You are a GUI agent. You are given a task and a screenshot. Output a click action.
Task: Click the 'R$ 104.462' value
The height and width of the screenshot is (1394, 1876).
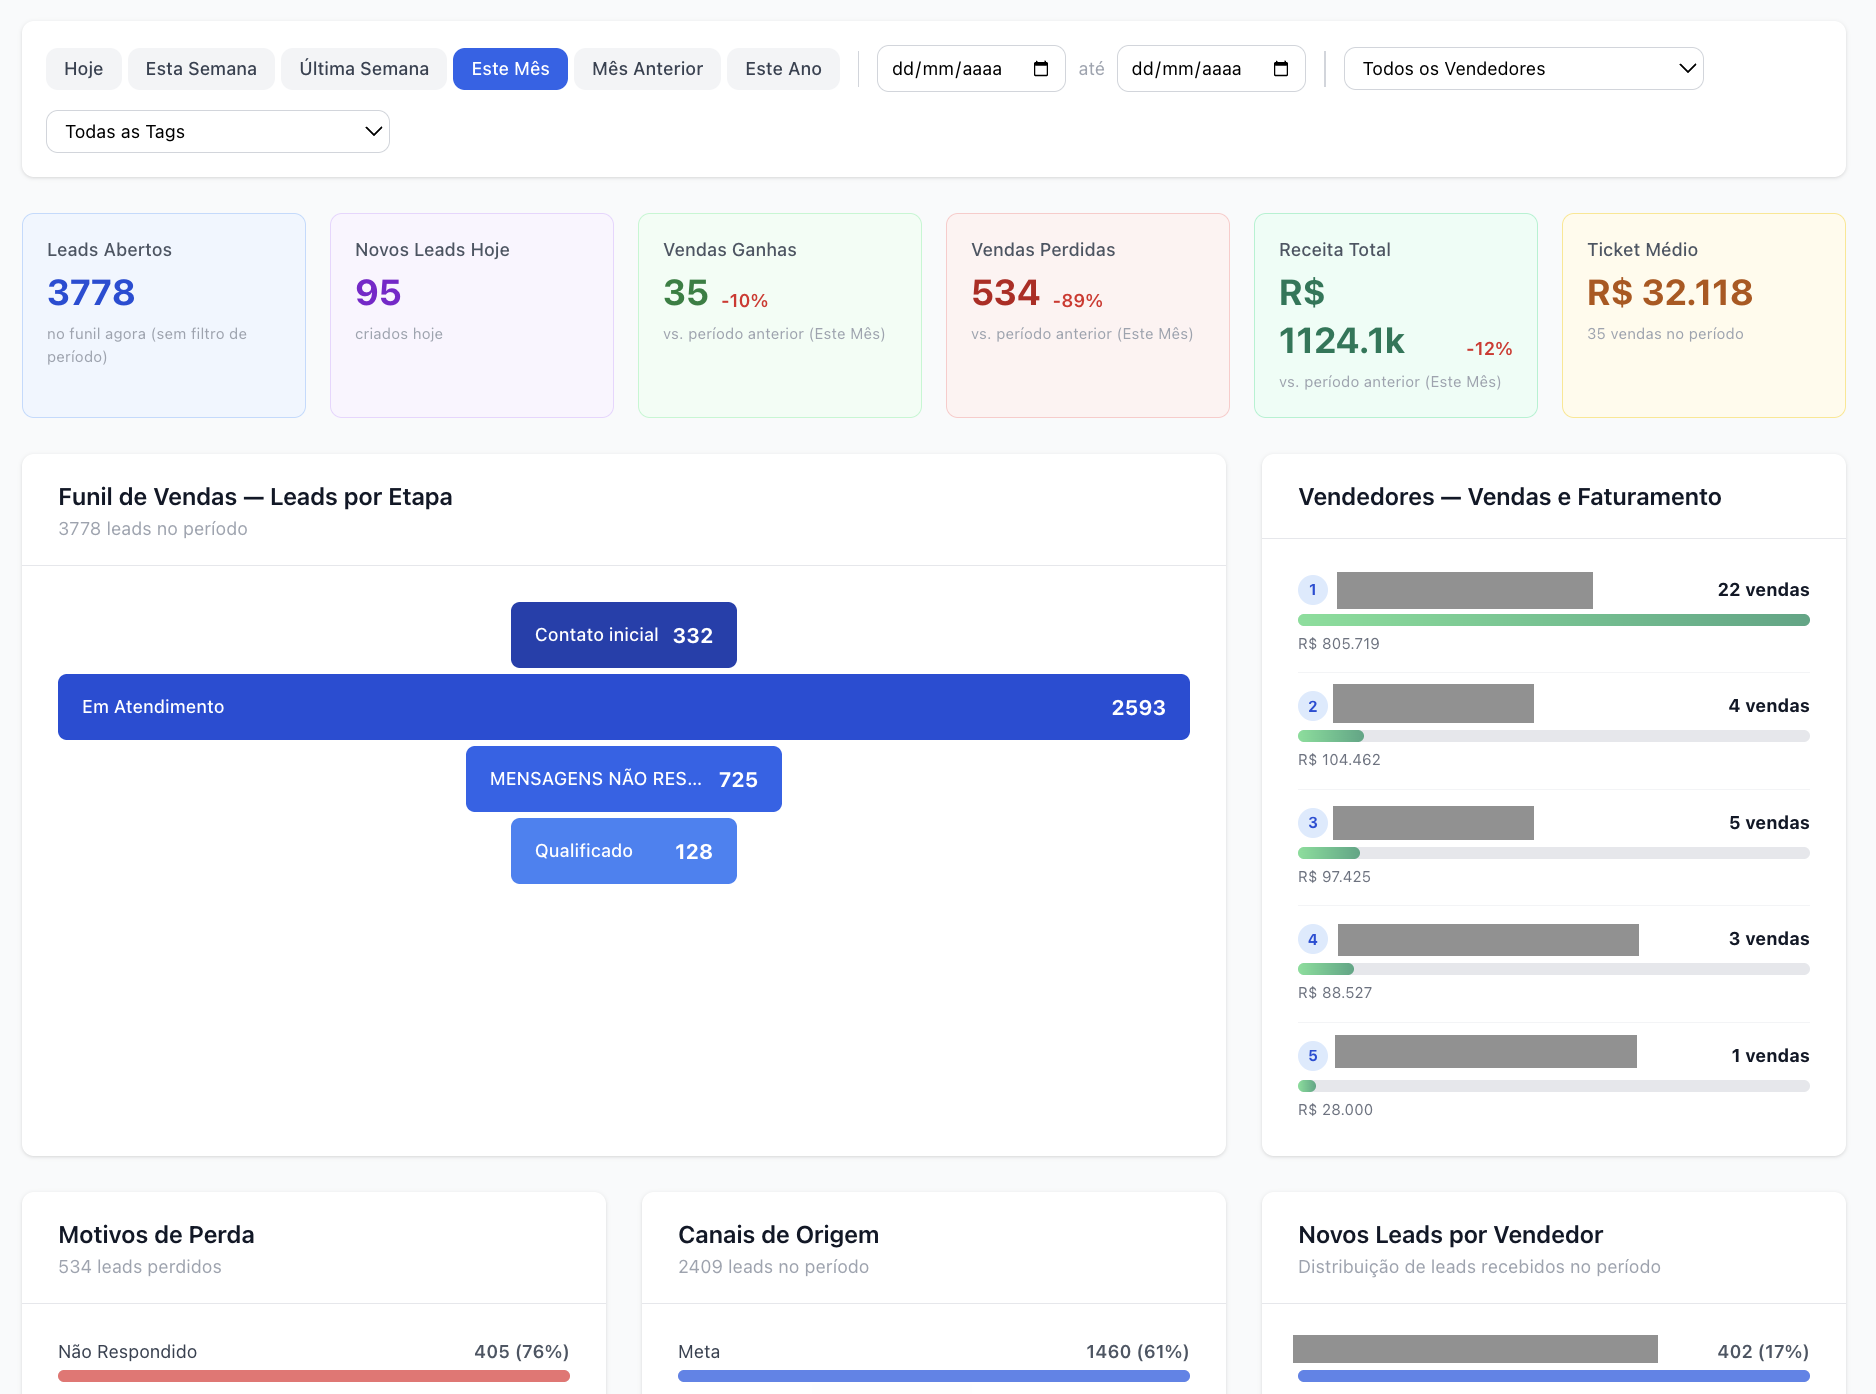pos(1339,760)
